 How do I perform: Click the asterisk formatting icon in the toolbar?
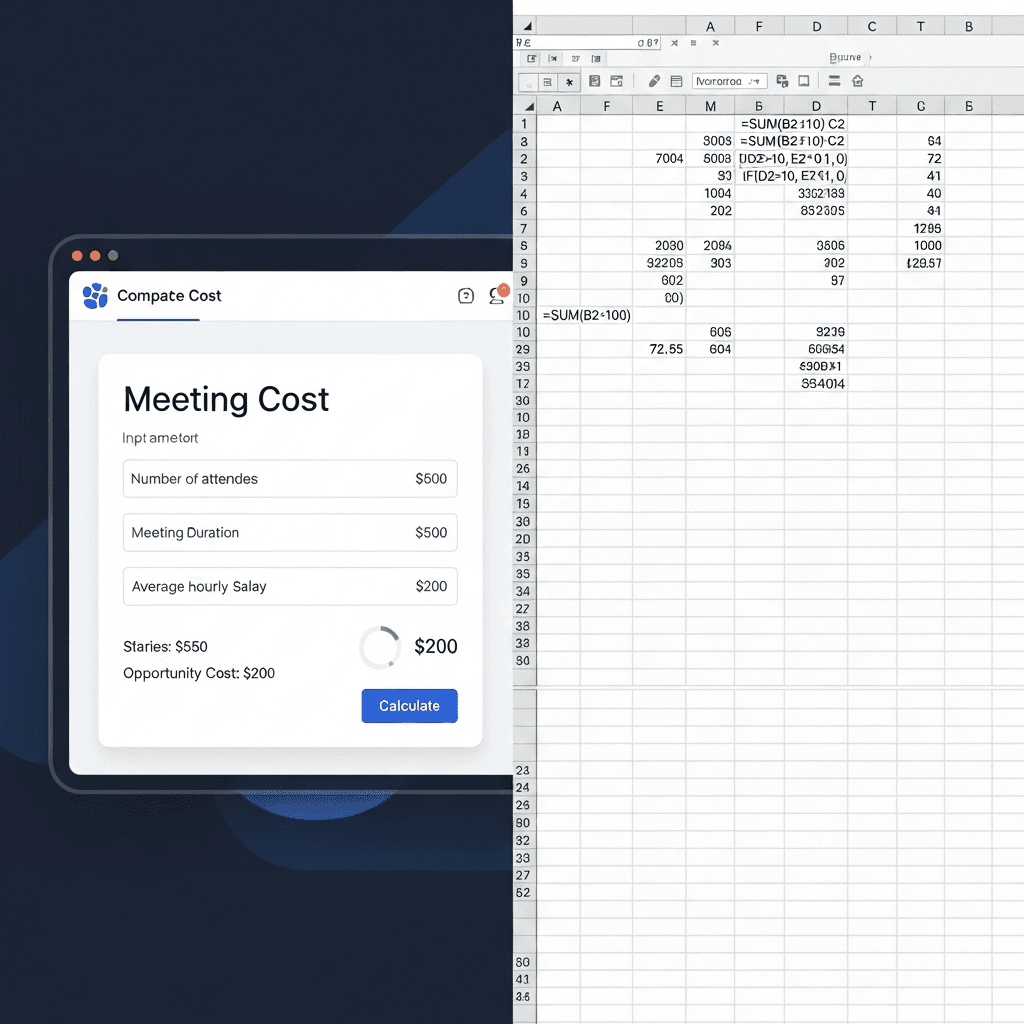569,81
